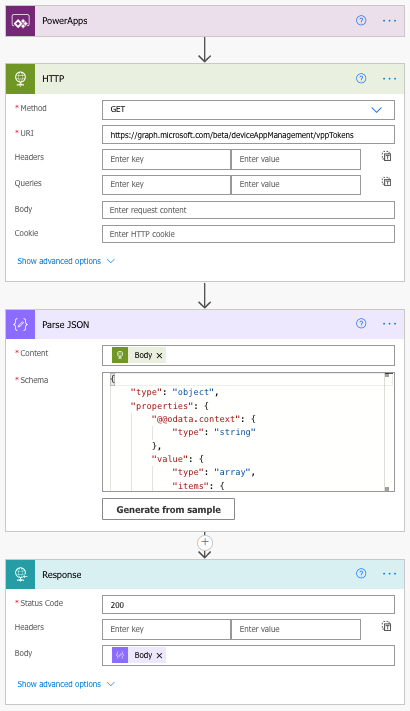Click the HTTP action help icon
Viewport: 410px width, 711px height.
click(x=361, y=78)
